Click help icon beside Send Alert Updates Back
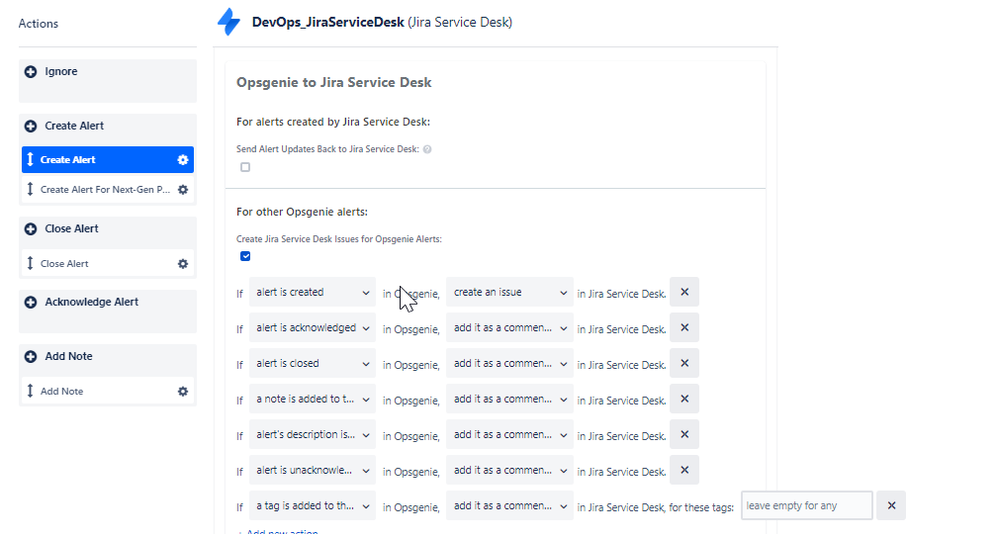The height and width of the screenshot is (534, 999). point(428,149)
